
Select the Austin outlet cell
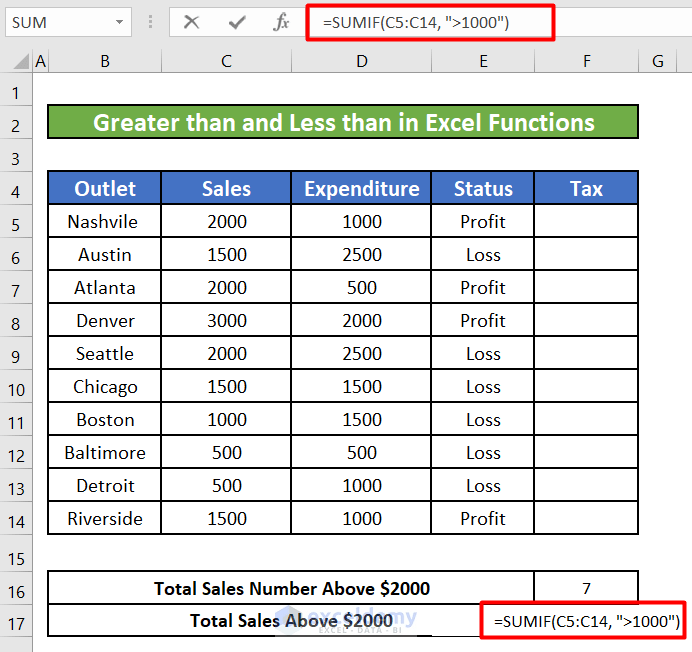point(105,254)
